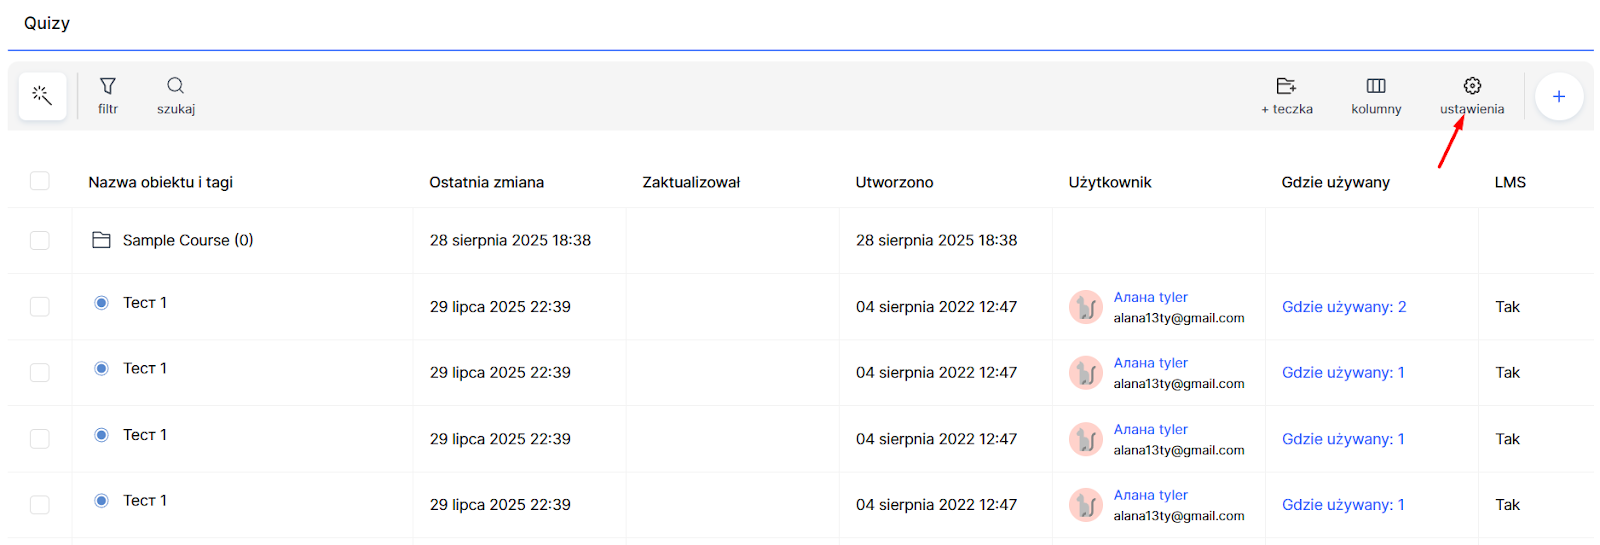The height and width of the screenshot is (545, 1600).
Task: Open ustawienia gear settings
Action: [x=1472, y=86]
